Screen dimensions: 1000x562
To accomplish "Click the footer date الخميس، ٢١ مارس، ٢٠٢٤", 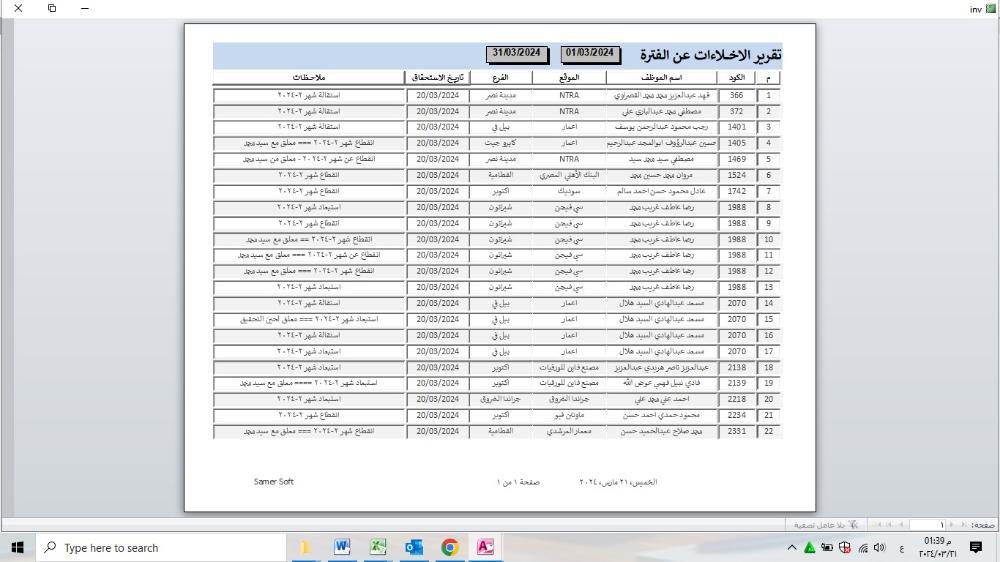I will [618, 482].
